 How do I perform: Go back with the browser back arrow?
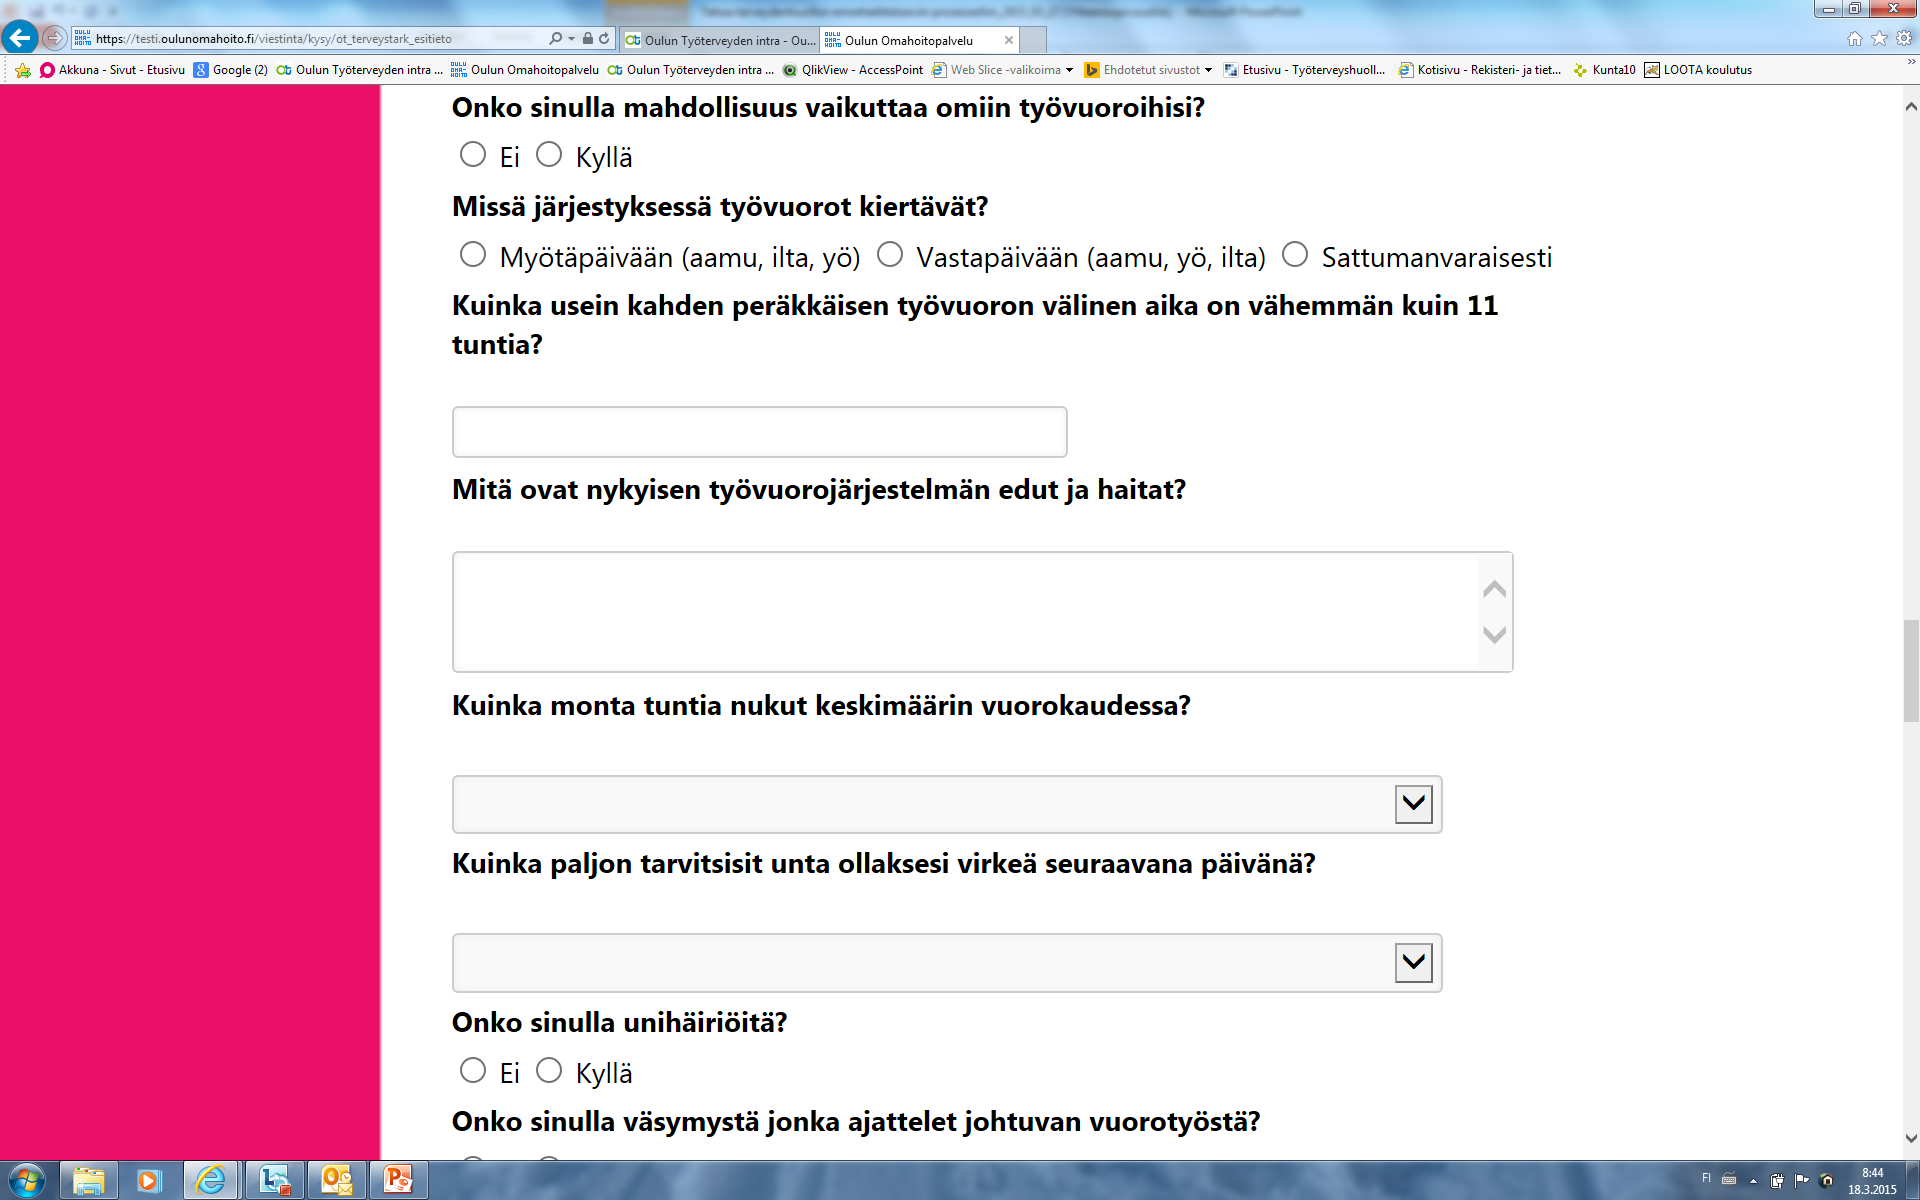[20, 38]
